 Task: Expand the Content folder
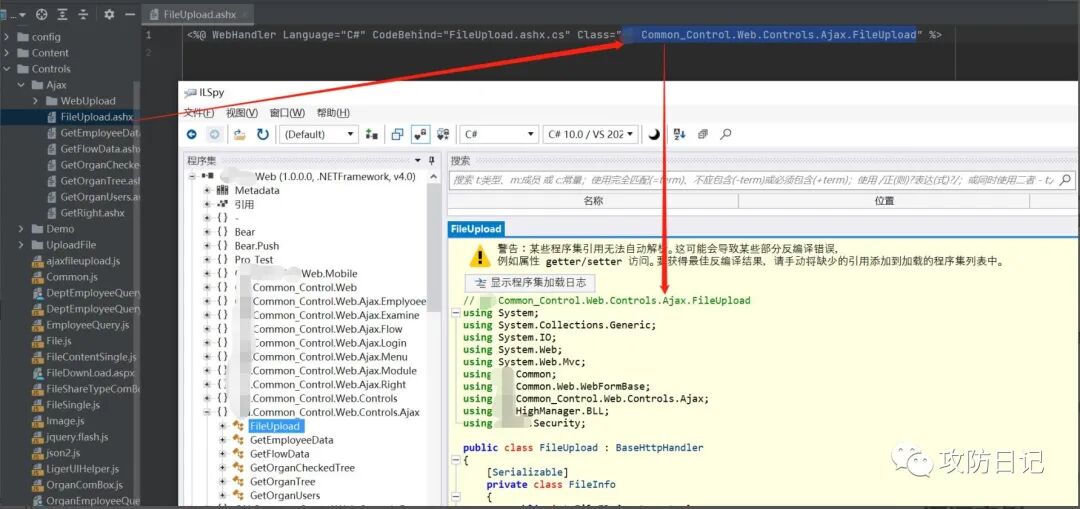coord(6,52)
